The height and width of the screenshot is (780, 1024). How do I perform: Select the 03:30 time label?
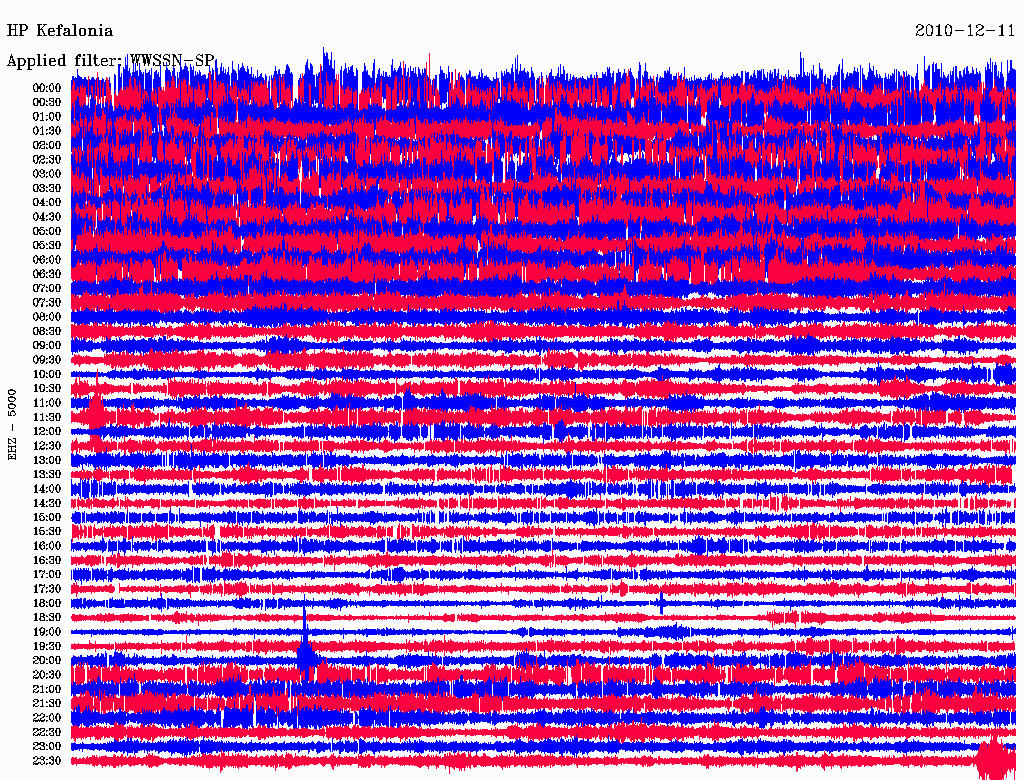click(47, 188)
